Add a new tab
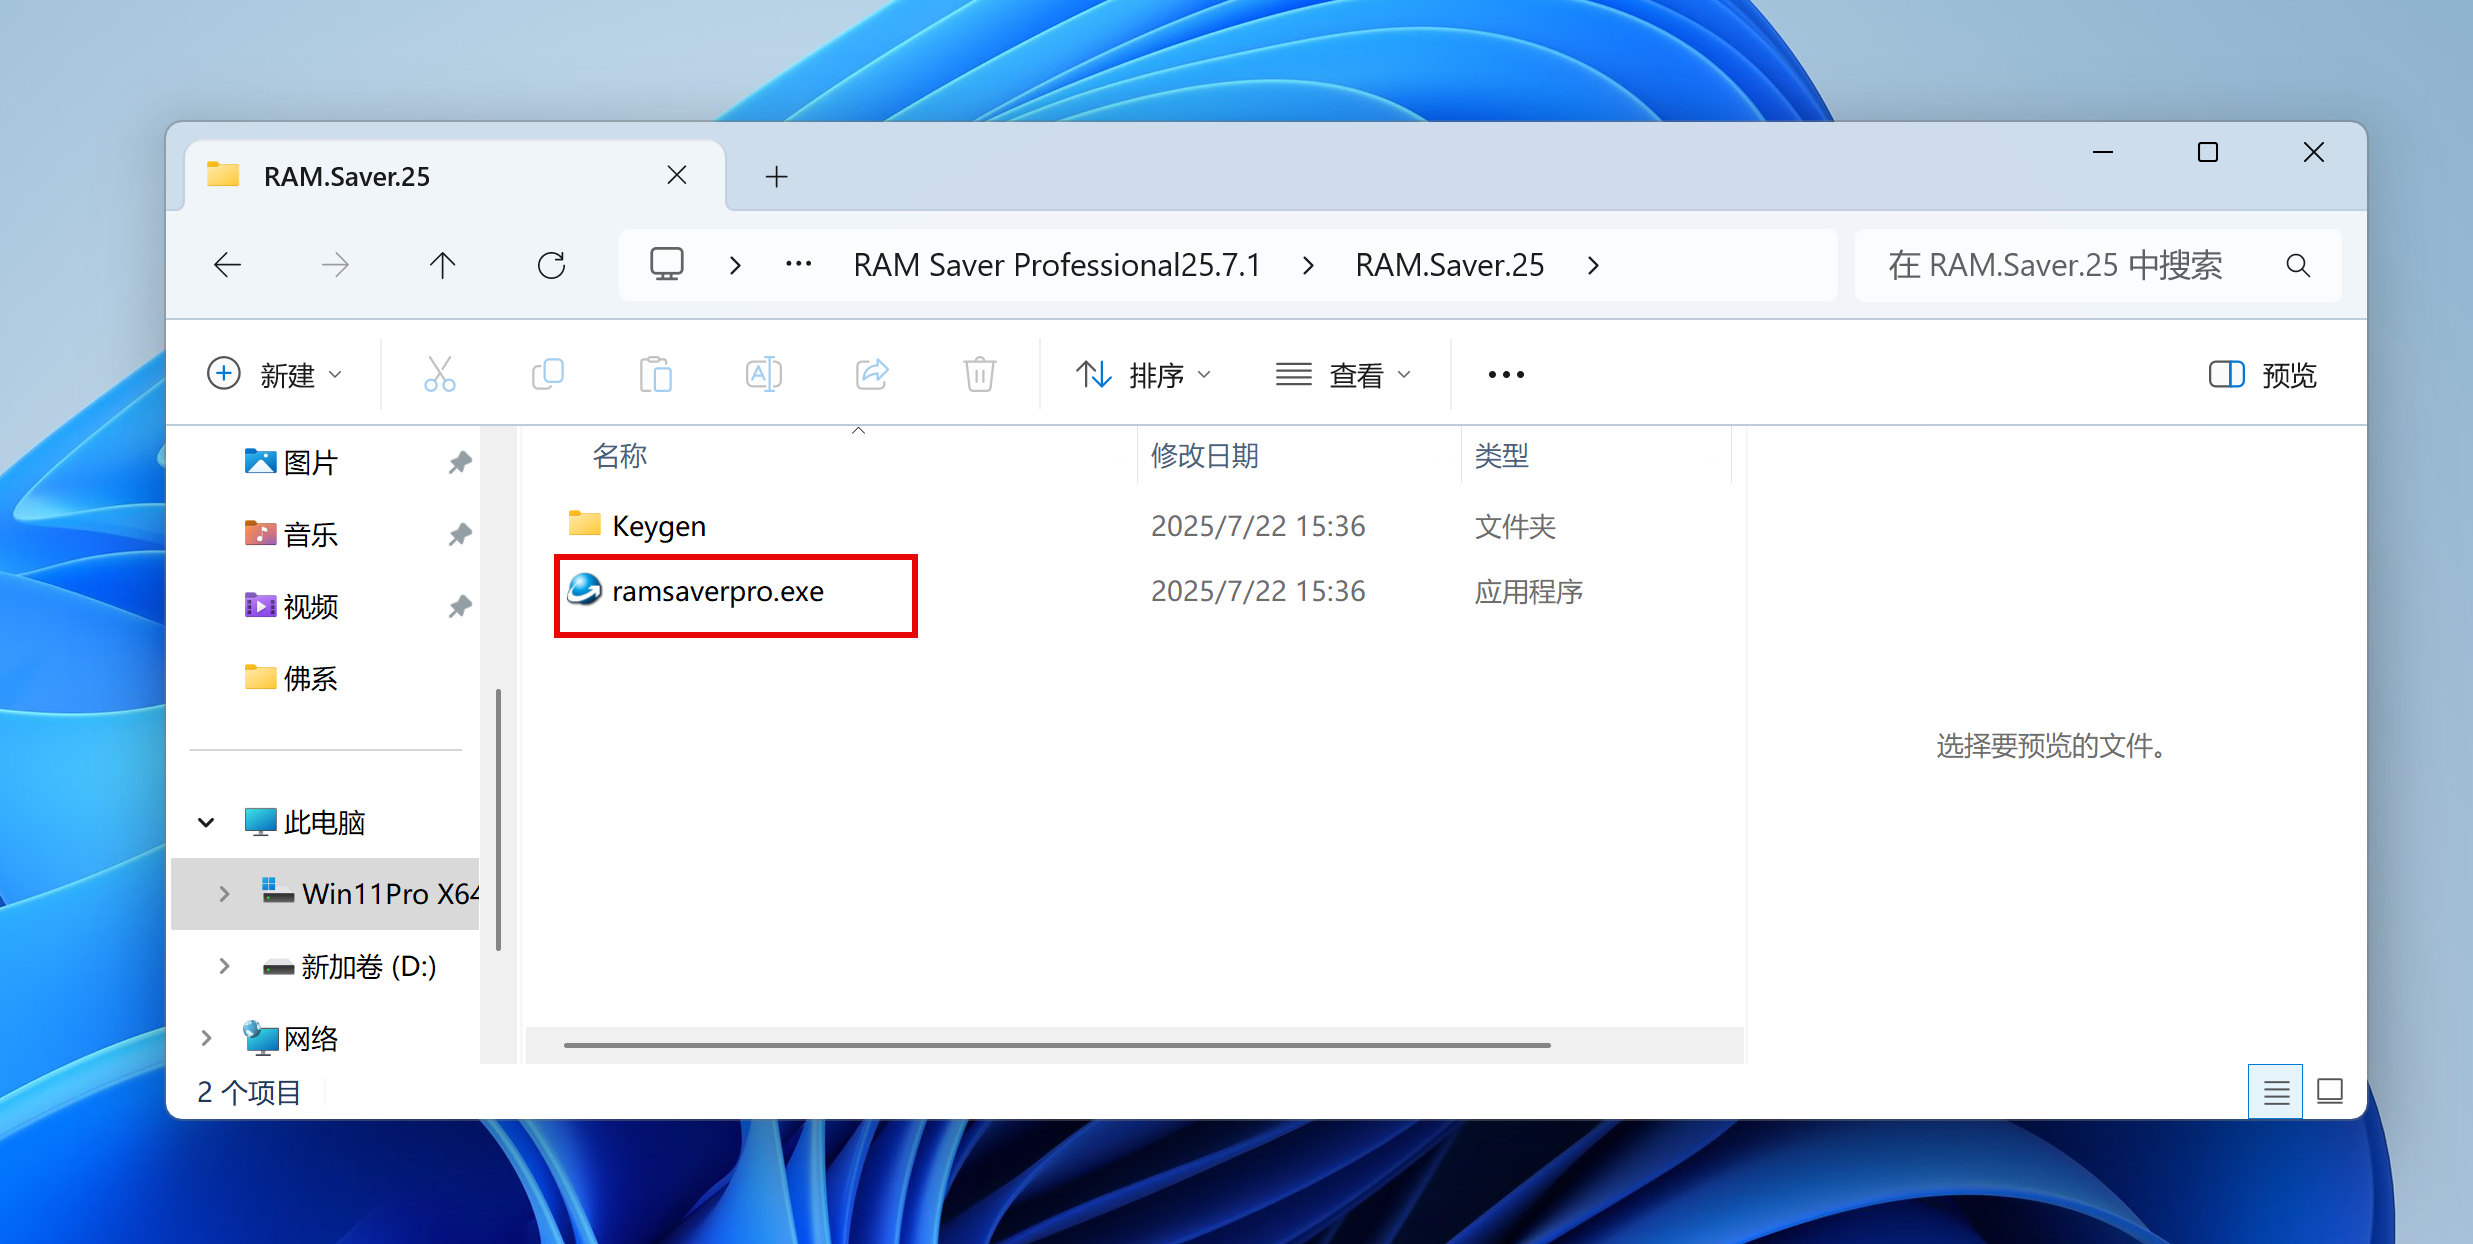This screenshot has width=2473, height=1244. click(776, 177)
